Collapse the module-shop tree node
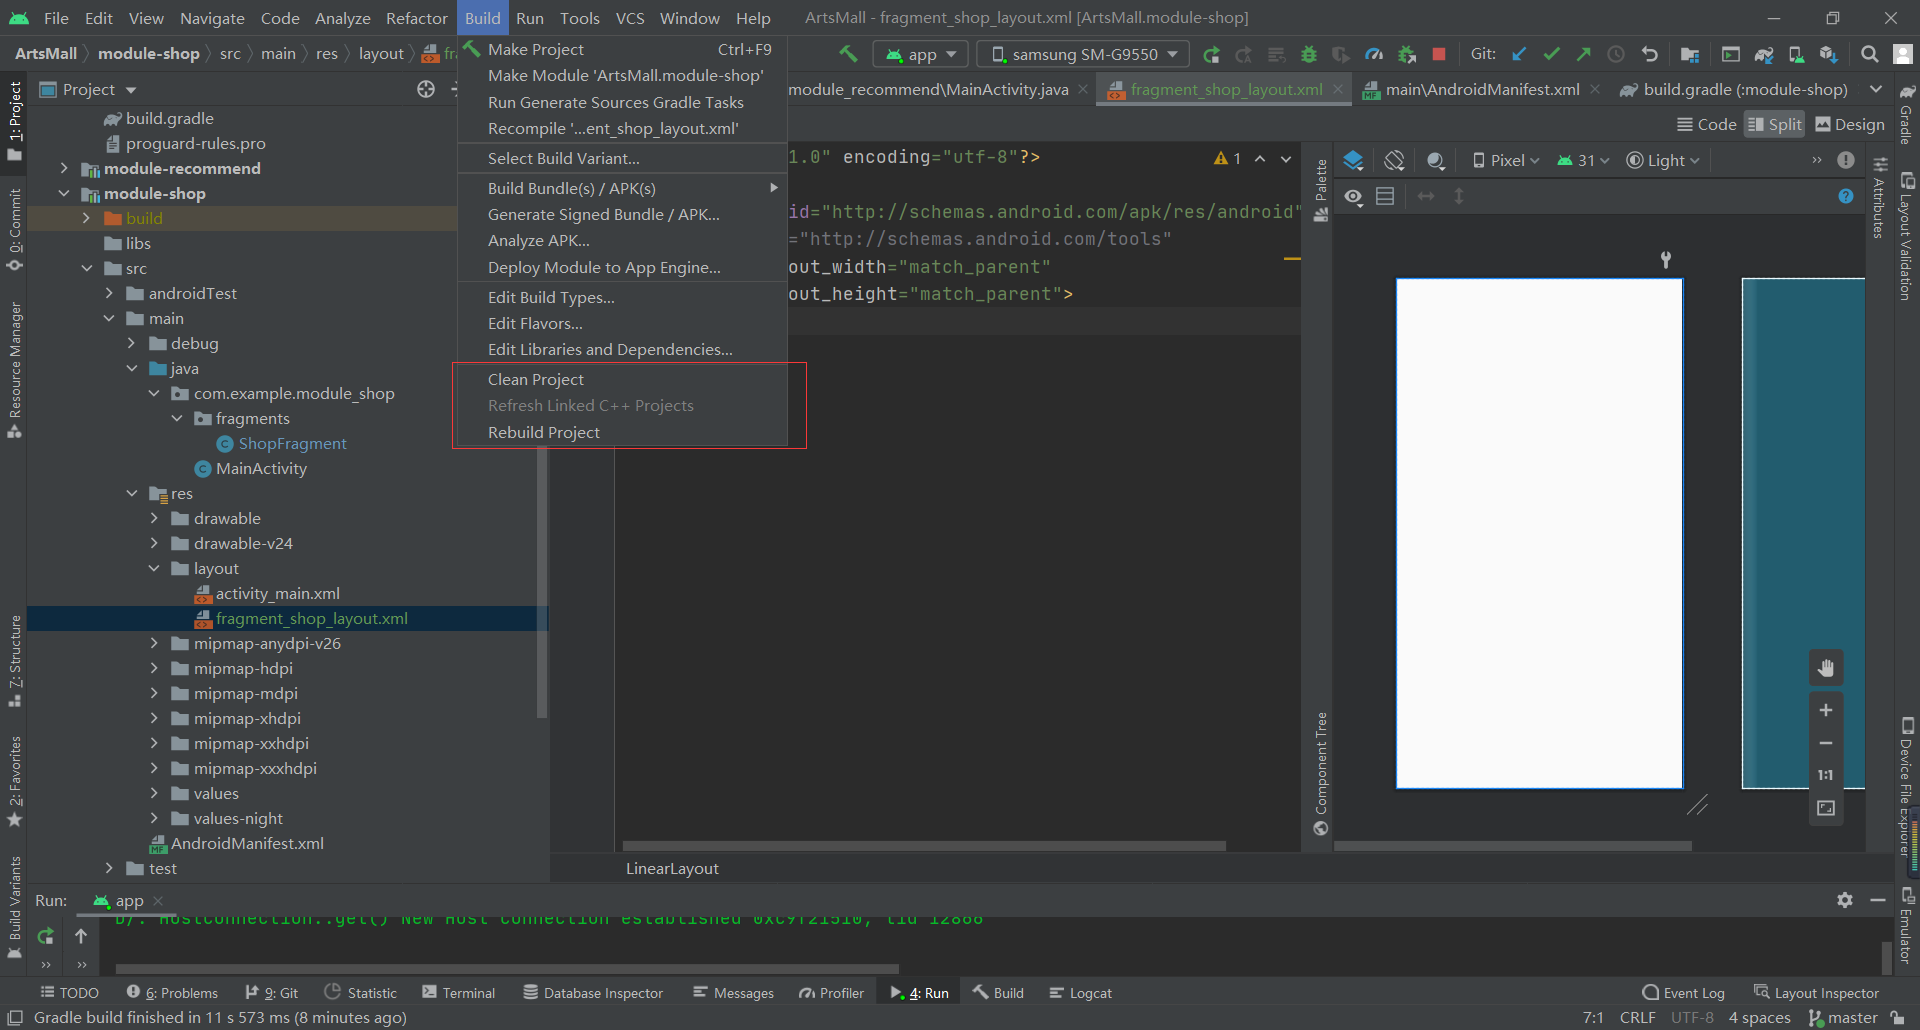Viewport: 1920px width, 1030px height. pyautogui.click(x=64, y=193)
